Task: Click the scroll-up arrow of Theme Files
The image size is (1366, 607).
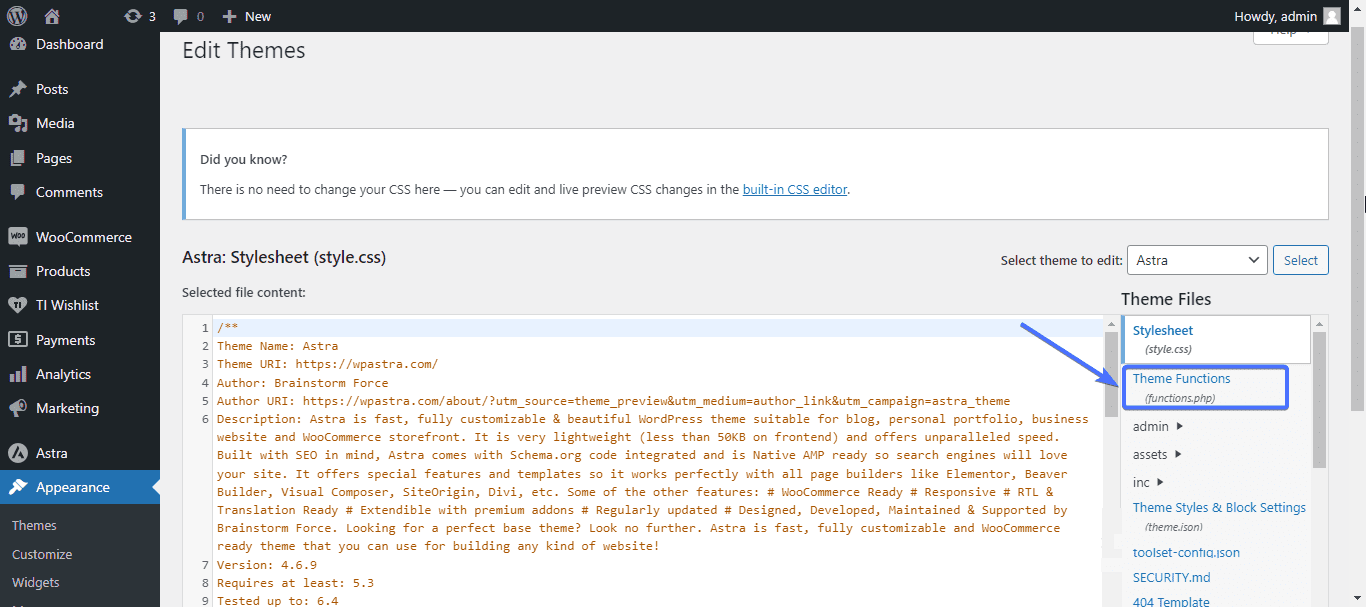Action: point(1319,323)
